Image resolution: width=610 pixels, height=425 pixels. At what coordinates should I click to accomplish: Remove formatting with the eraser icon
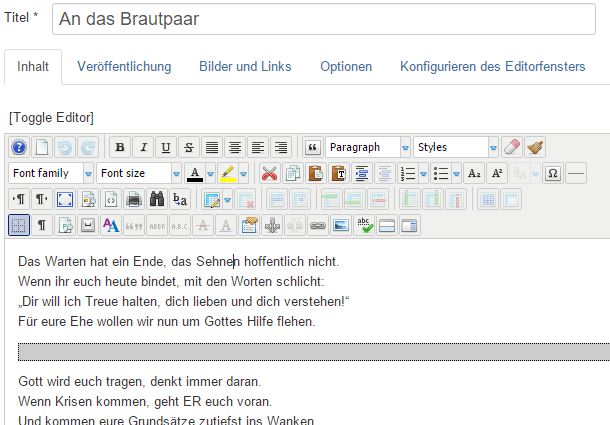click(x=512, y=148)
